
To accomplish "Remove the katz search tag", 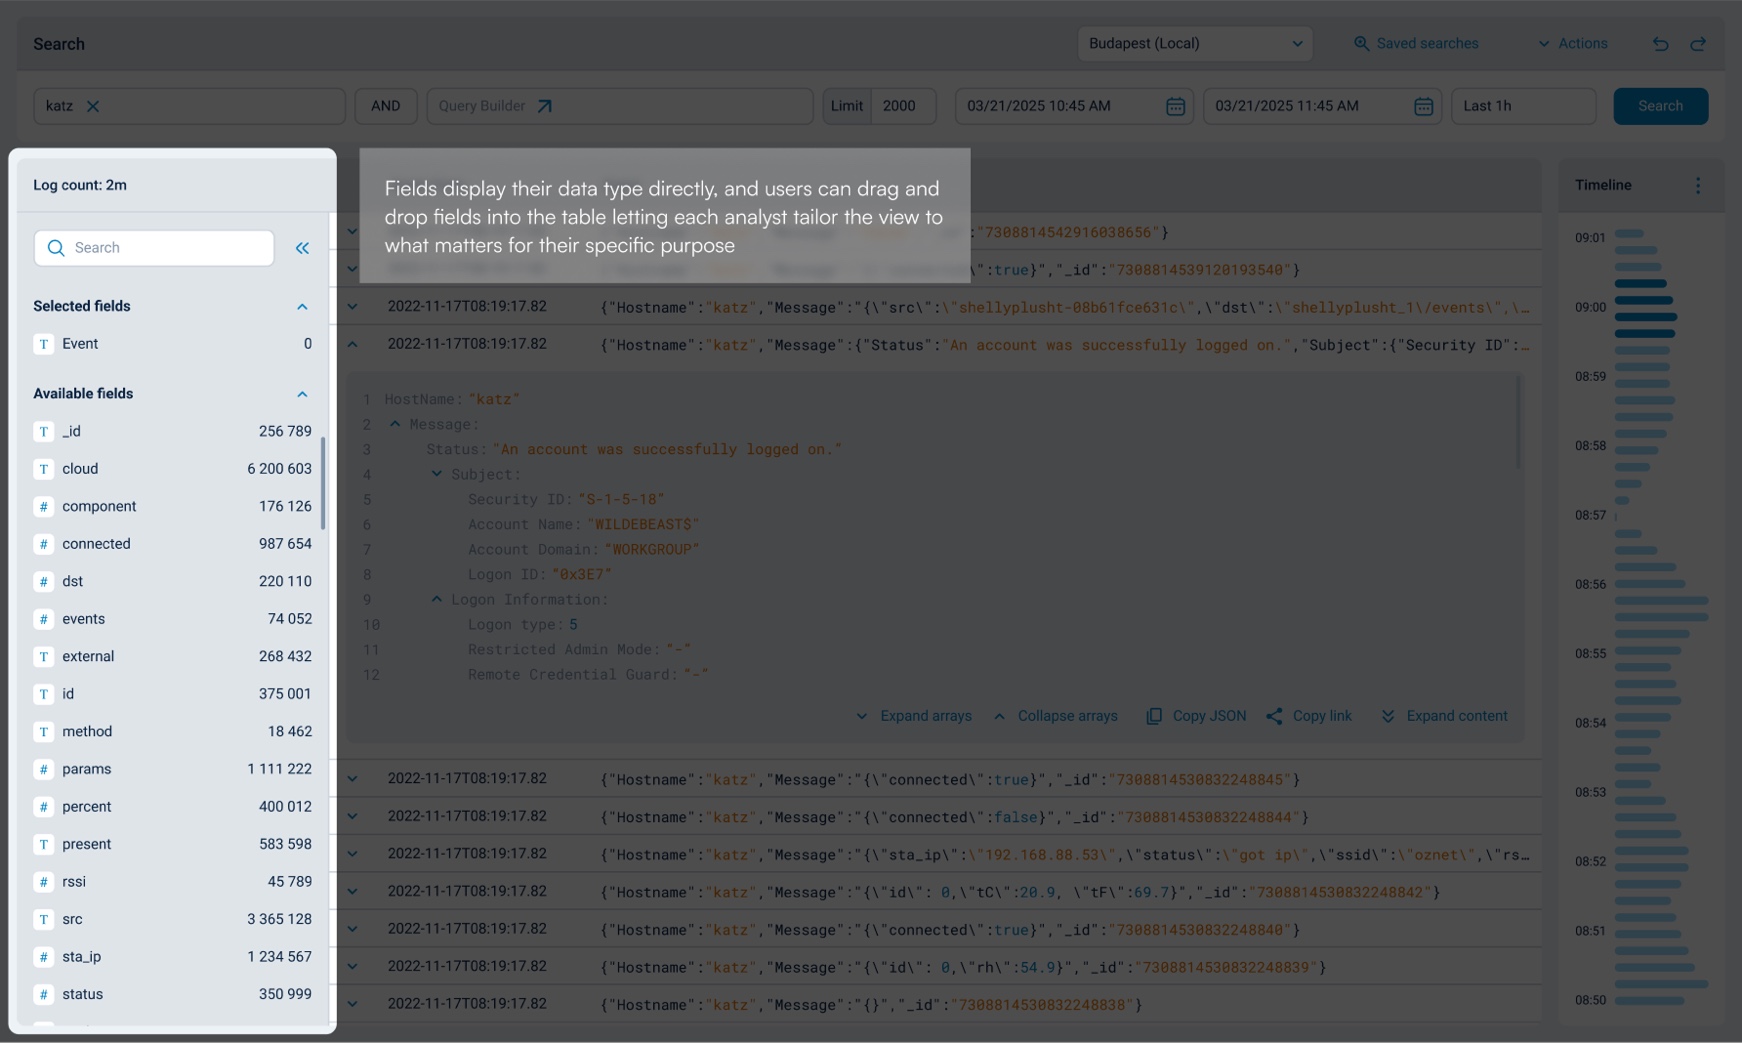I will 93,106.
